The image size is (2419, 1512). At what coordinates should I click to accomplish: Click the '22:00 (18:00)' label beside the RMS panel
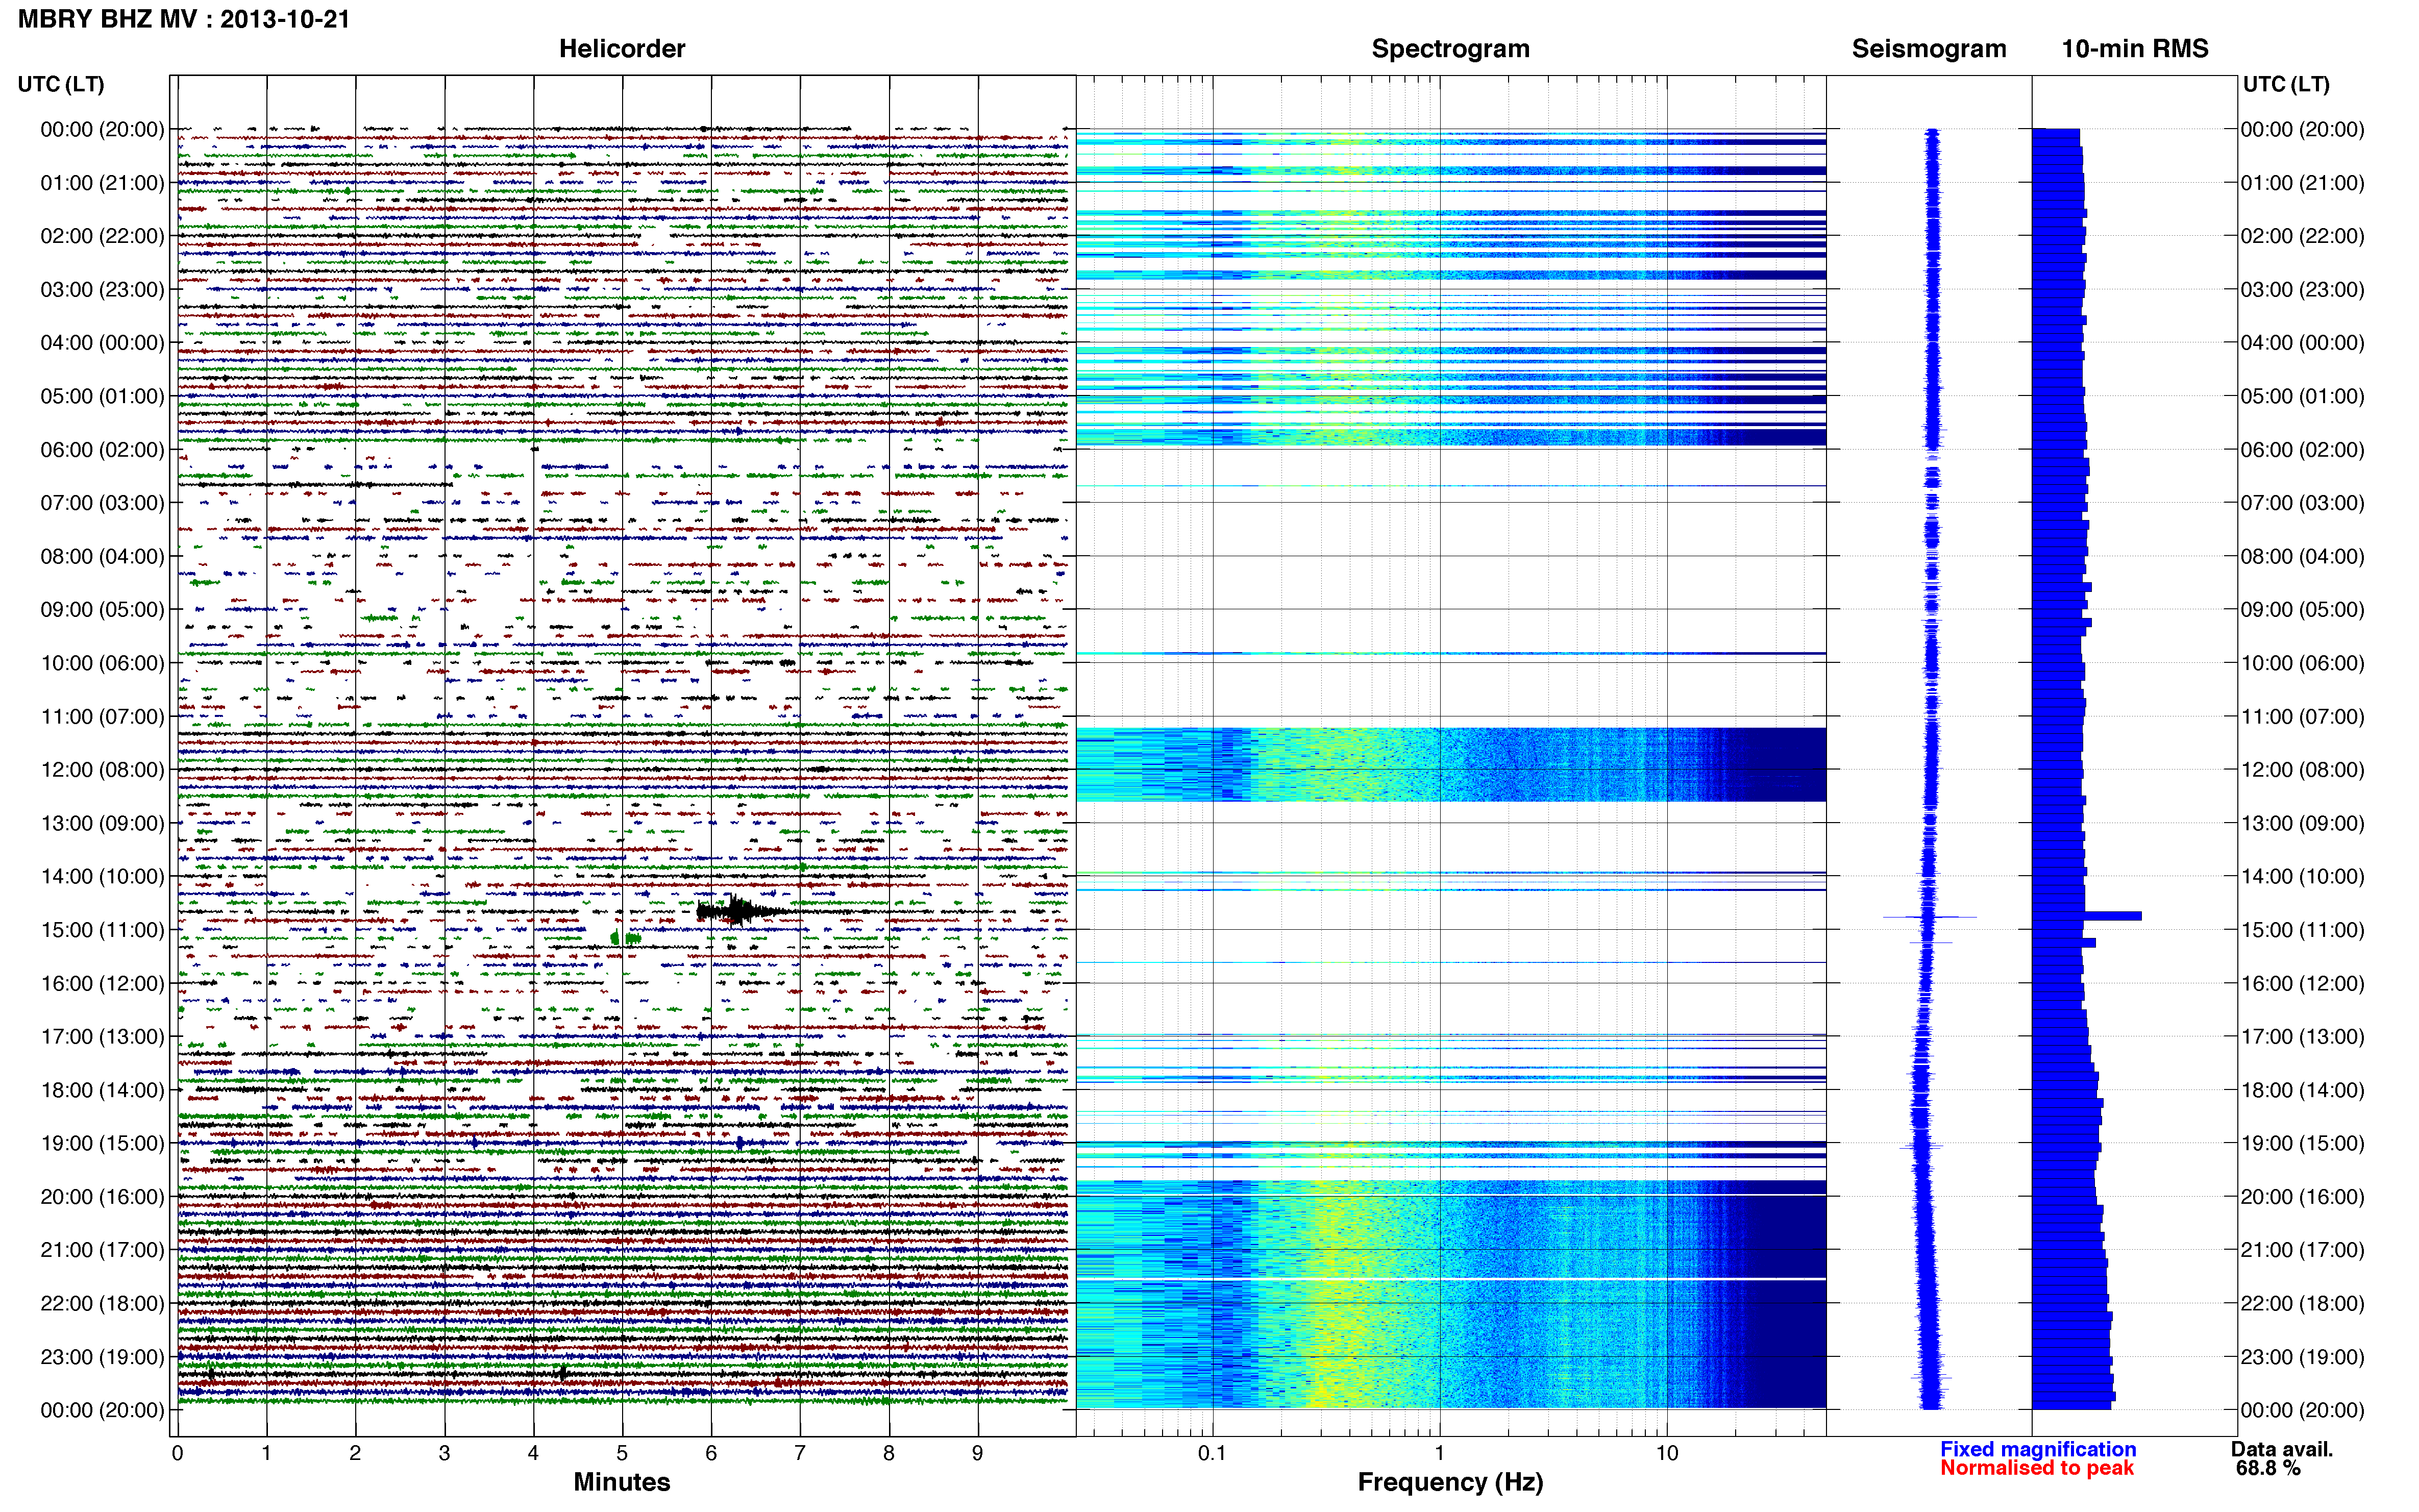2303,1304
